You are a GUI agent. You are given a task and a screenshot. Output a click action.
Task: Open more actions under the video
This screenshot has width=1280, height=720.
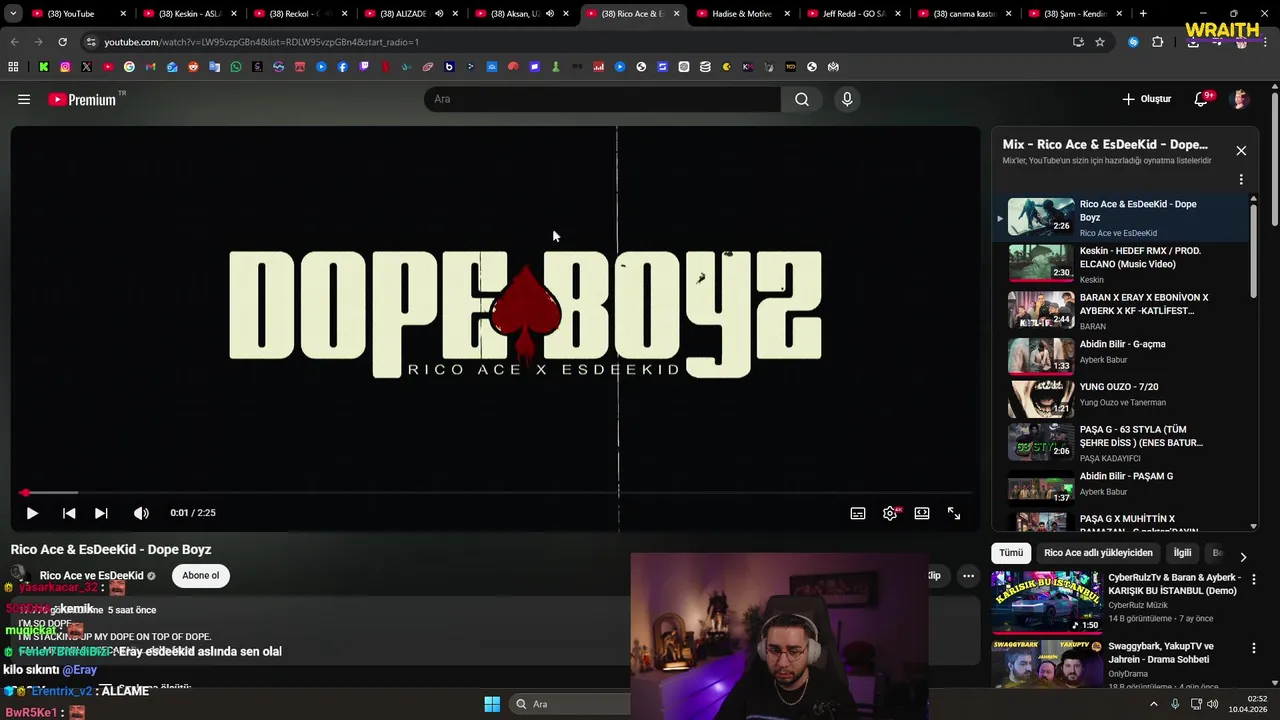click(968, 576)
